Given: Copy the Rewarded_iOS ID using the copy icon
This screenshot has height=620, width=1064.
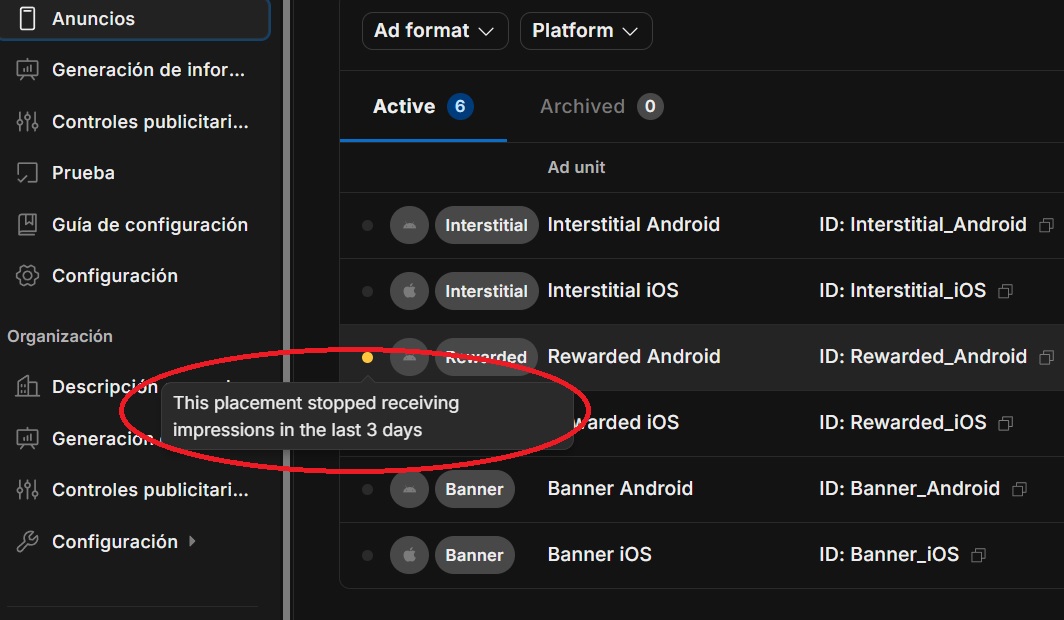Looking at the screenshot, I should (1003, 423).
